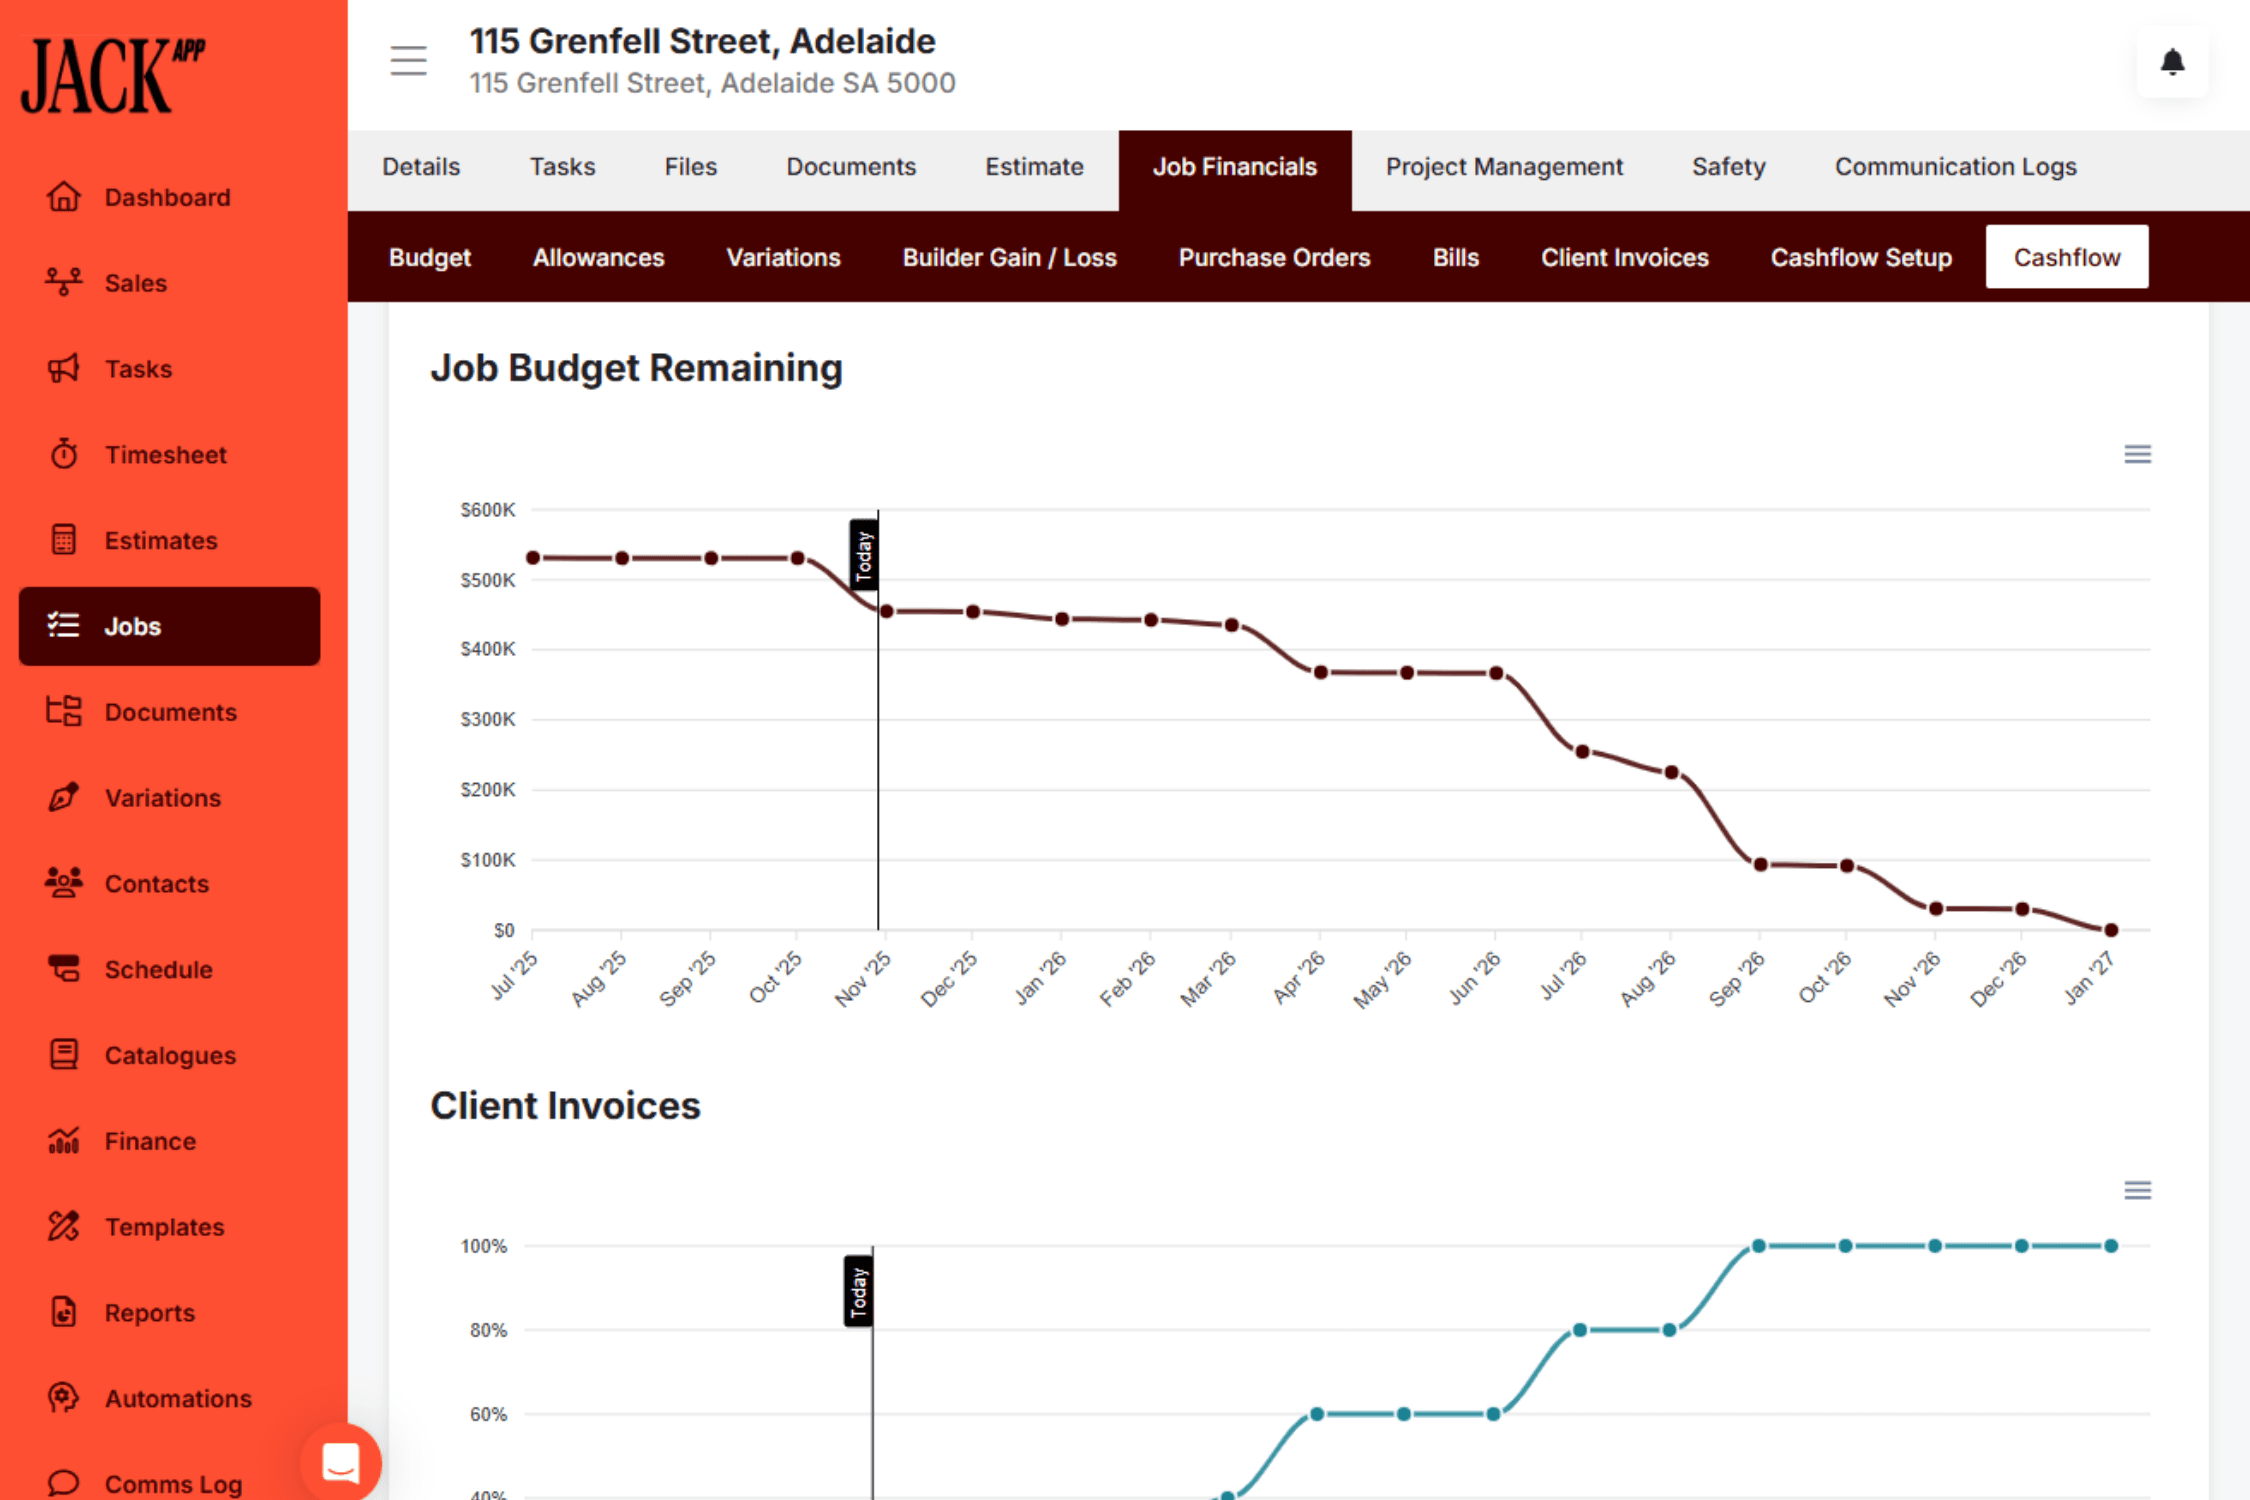Select the Timesheet icon in the sidebar
This screenshot has height=1500, width=2250.
point(63,454)
